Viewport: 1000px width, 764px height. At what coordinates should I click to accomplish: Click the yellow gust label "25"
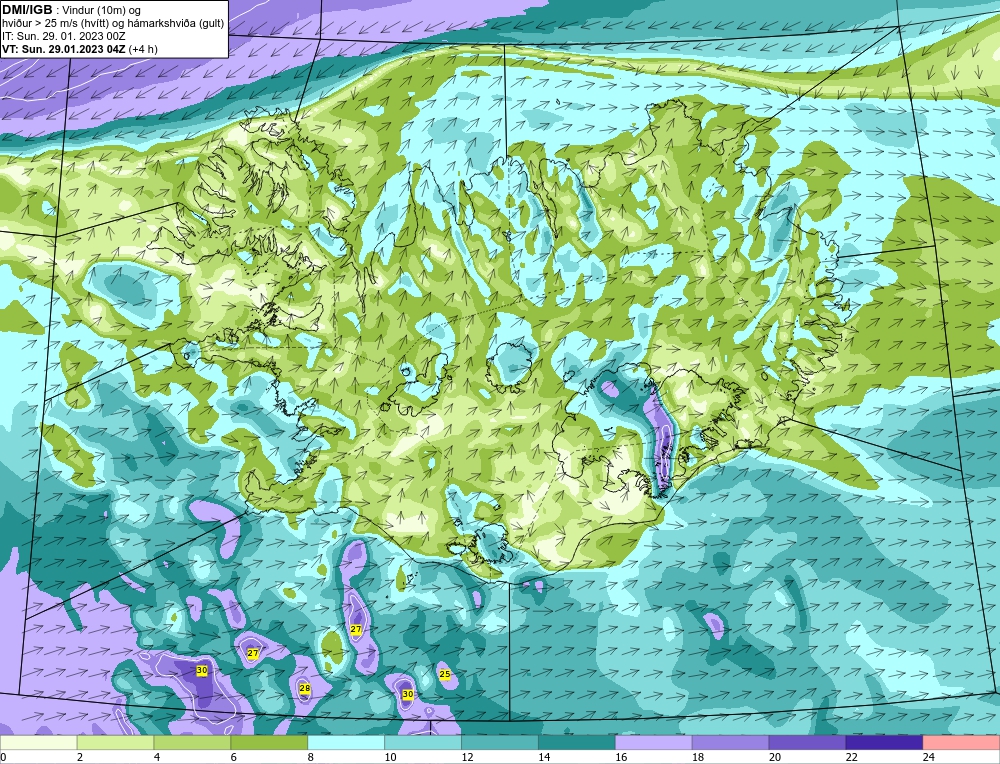click(445, 674)
